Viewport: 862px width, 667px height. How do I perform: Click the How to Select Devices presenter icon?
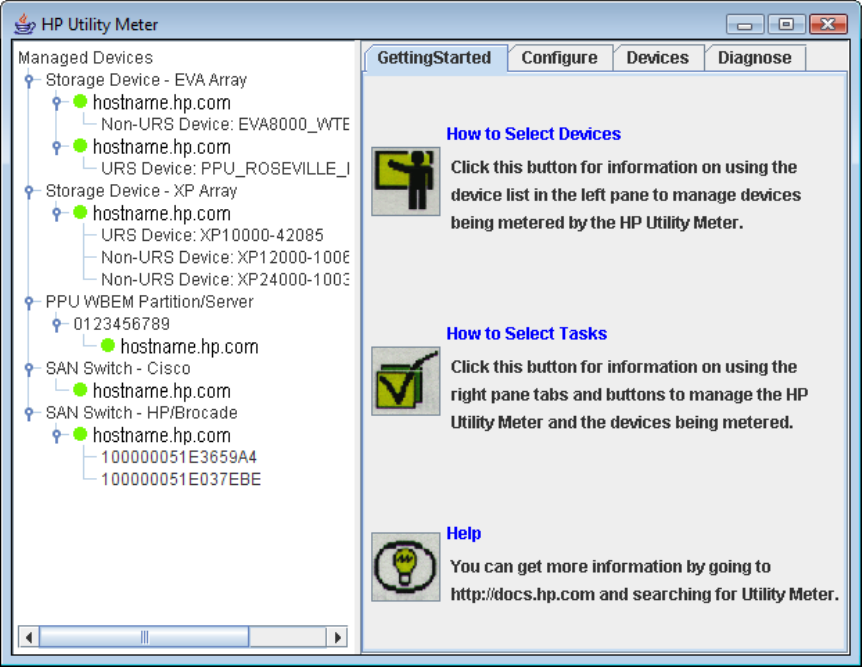coord(406,181)
